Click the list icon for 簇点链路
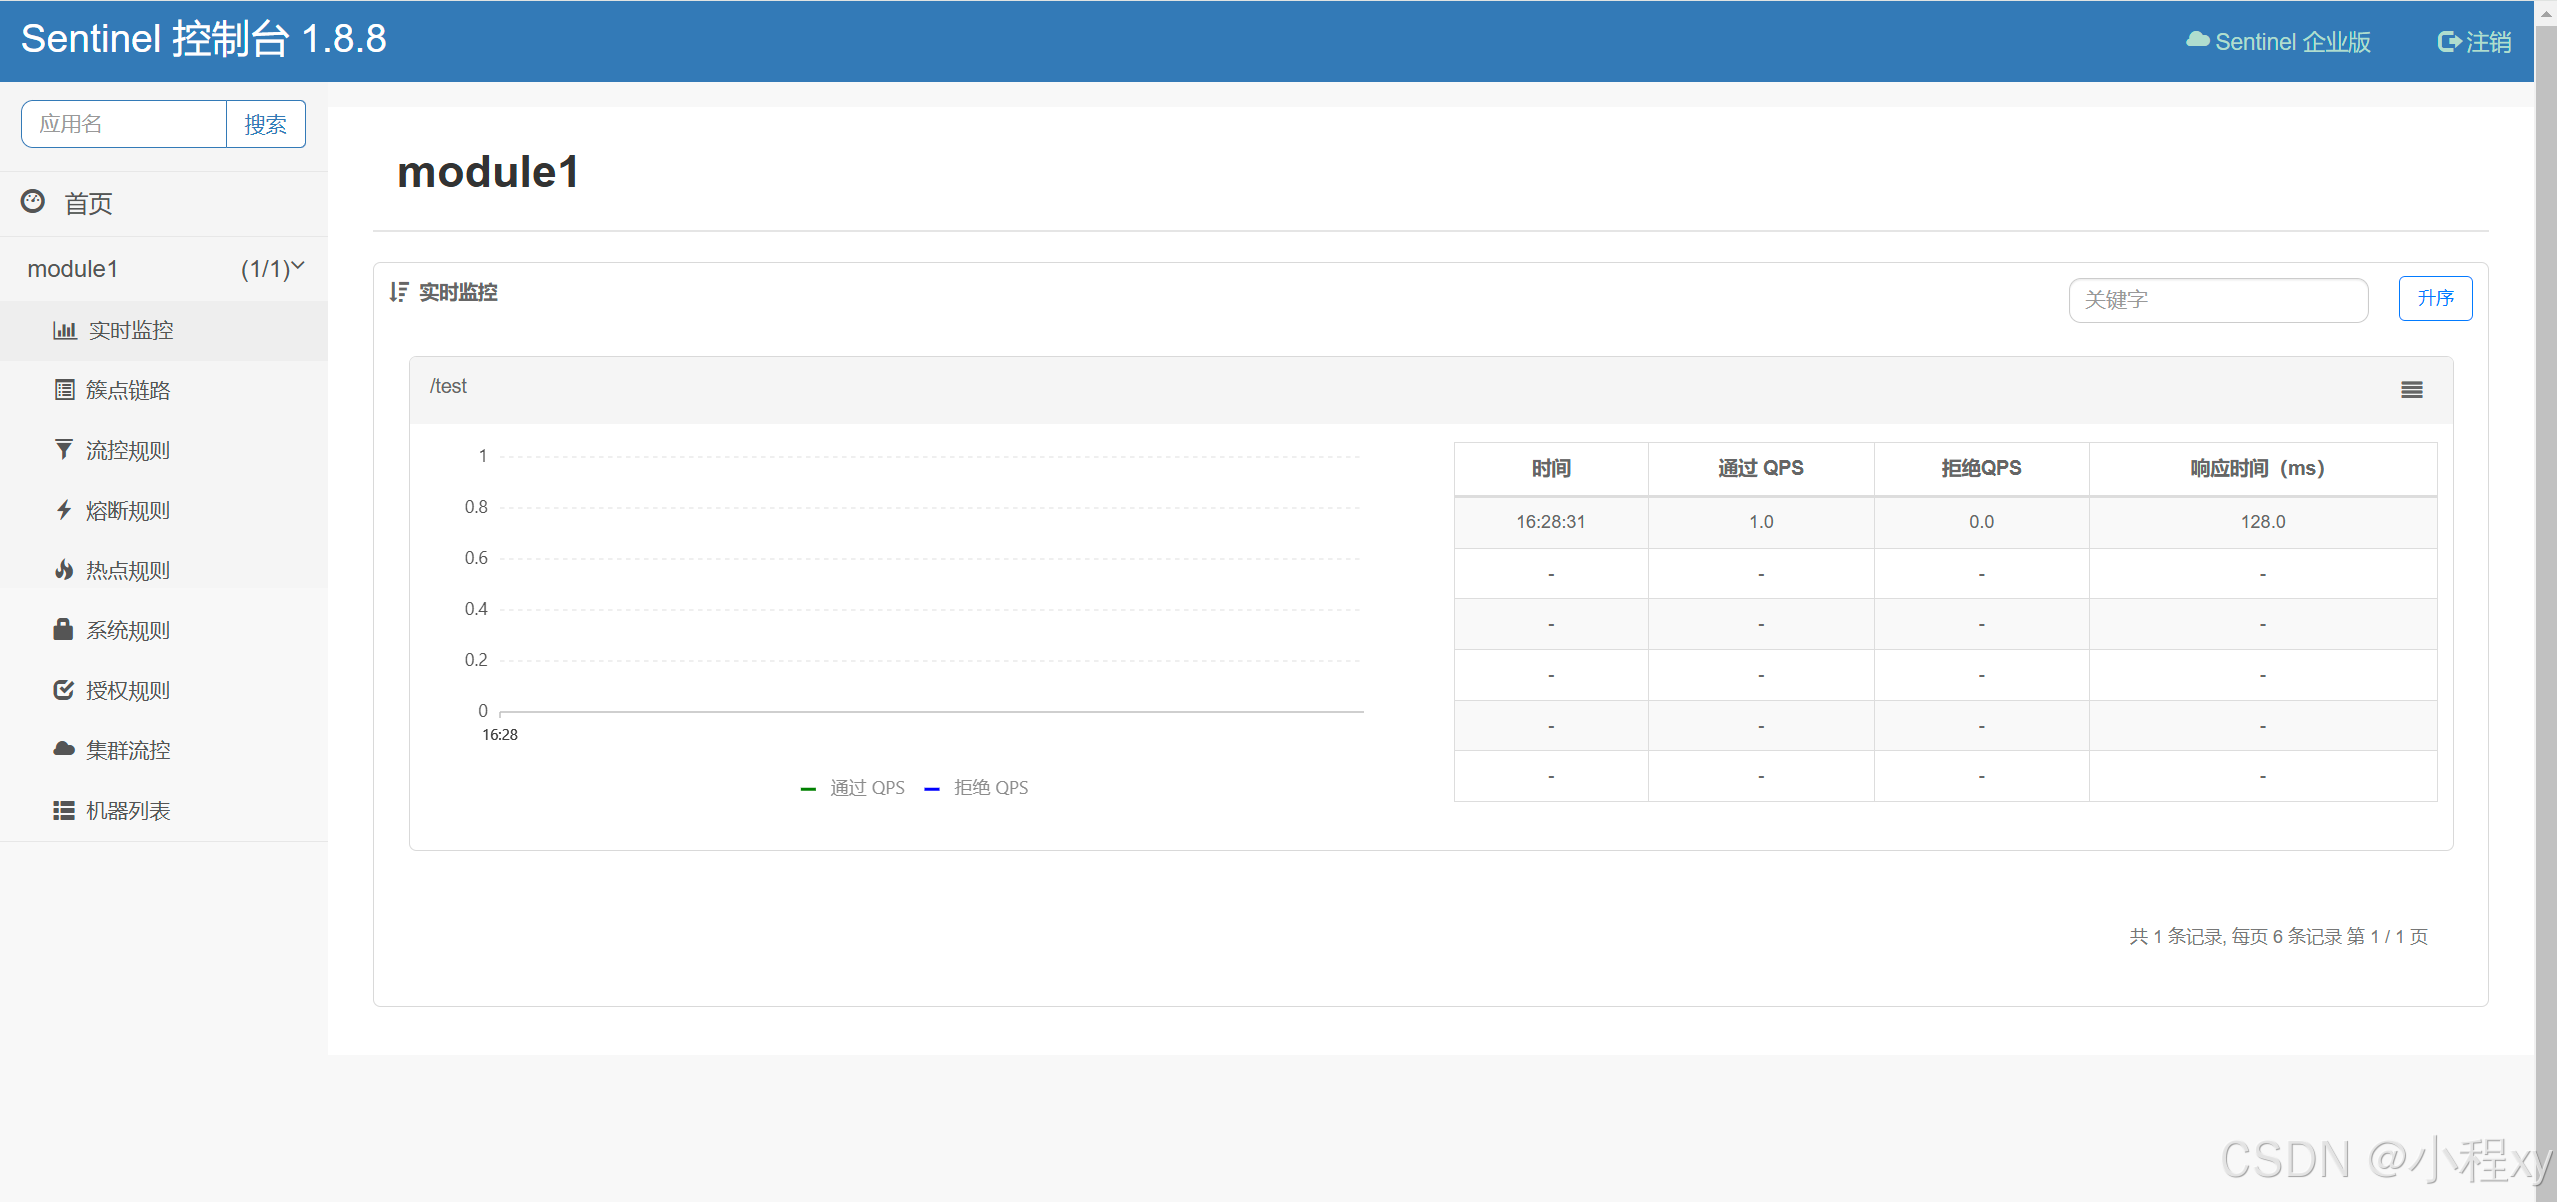 (64, 390)
